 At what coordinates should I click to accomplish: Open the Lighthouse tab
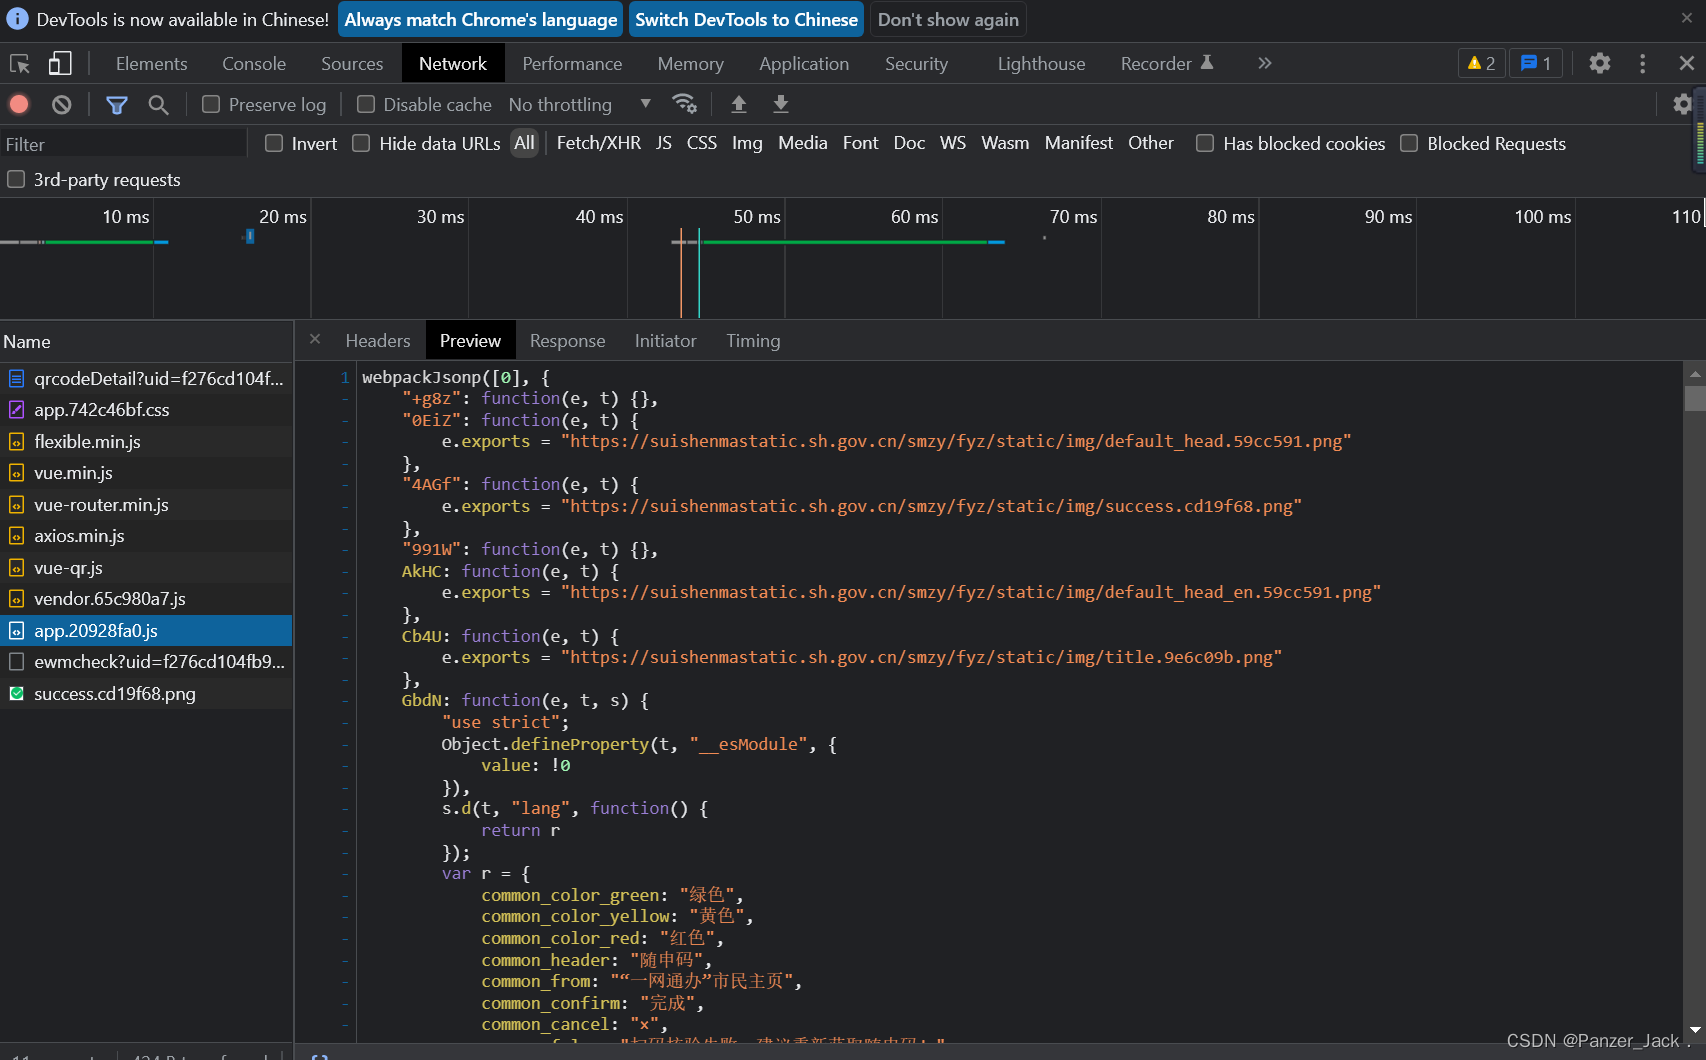point(1041,63)
